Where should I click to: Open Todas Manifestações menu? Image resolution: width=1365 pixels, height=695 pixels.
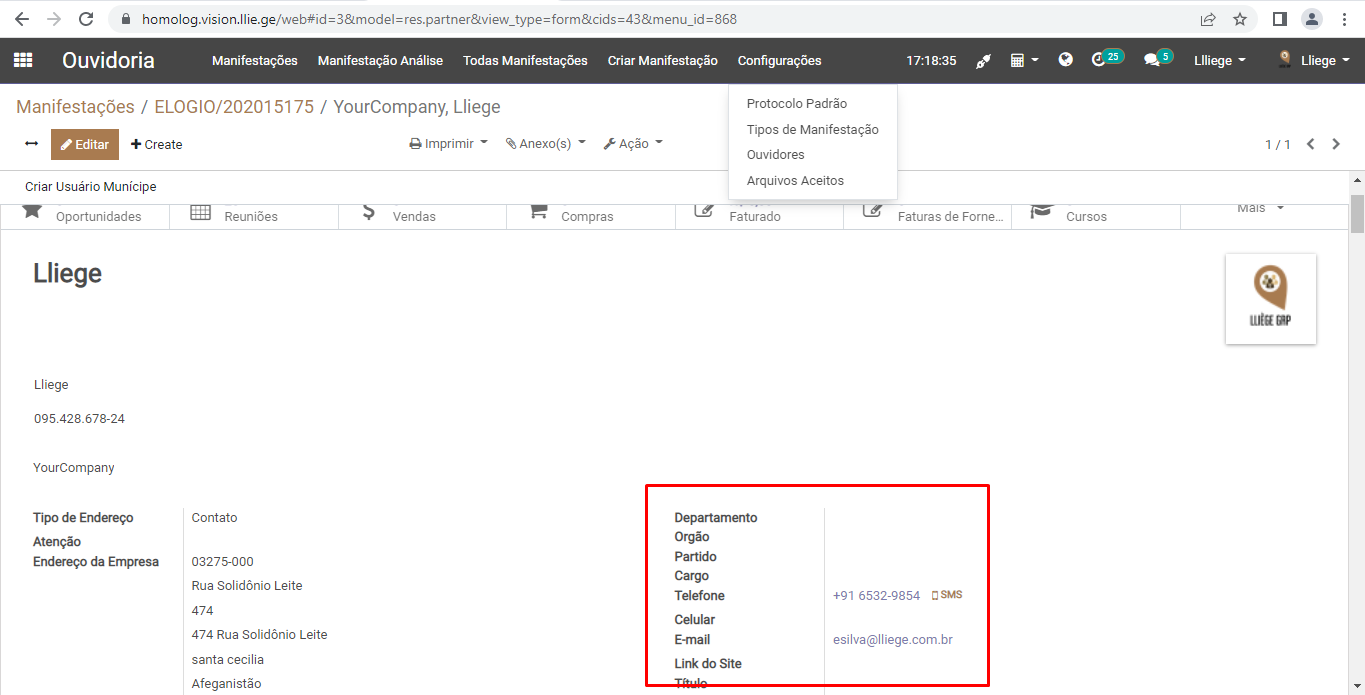coord(525,61)
